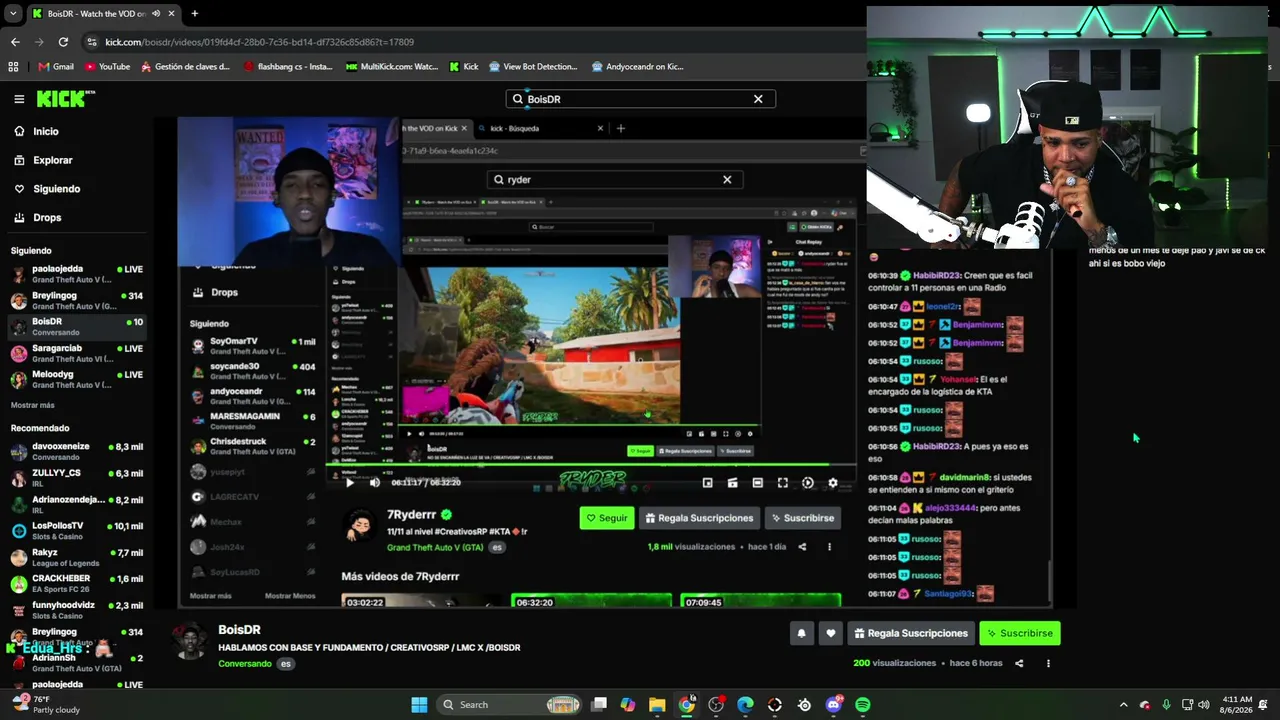View site information icon in address bar
This screenshot has height=720, width=1280.
(92, 42)
